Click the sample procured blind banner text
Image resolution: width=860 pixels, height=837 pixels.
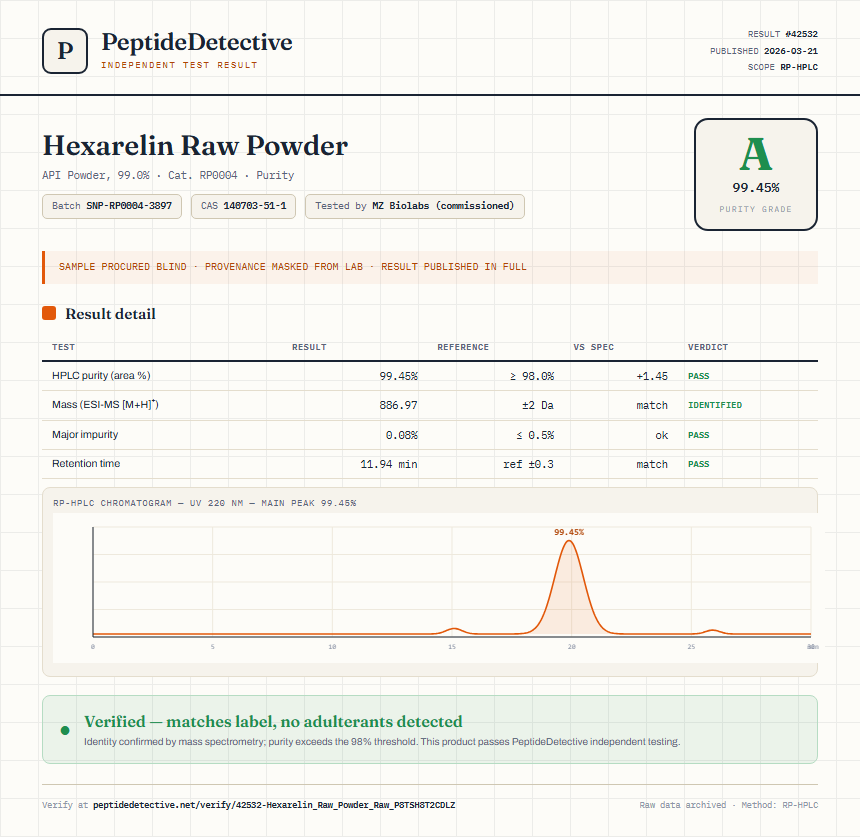pyautogui.click(x=292, y=267)
